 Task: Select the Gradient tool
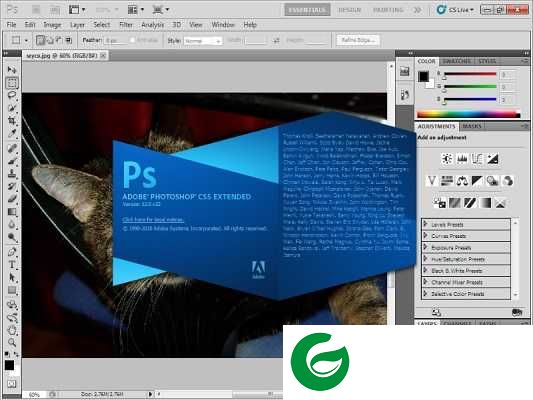pos(12,212)
